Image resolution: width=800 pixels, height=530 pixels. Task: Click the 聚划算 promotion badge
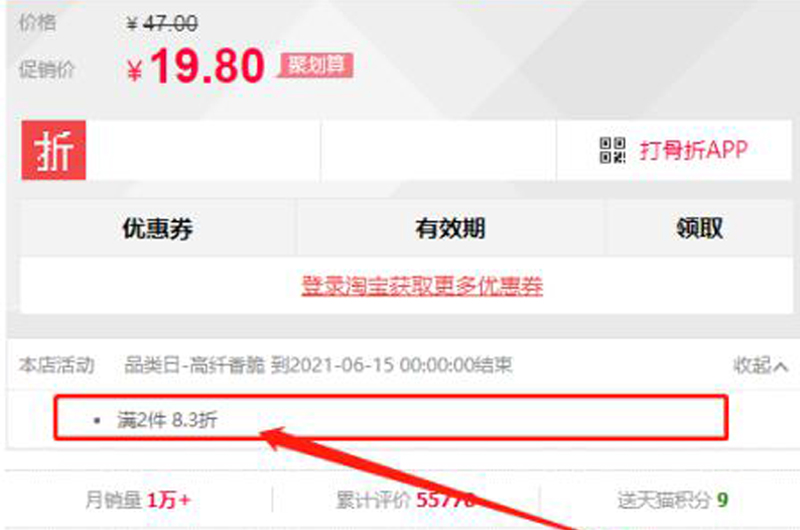tap(316, 65)
